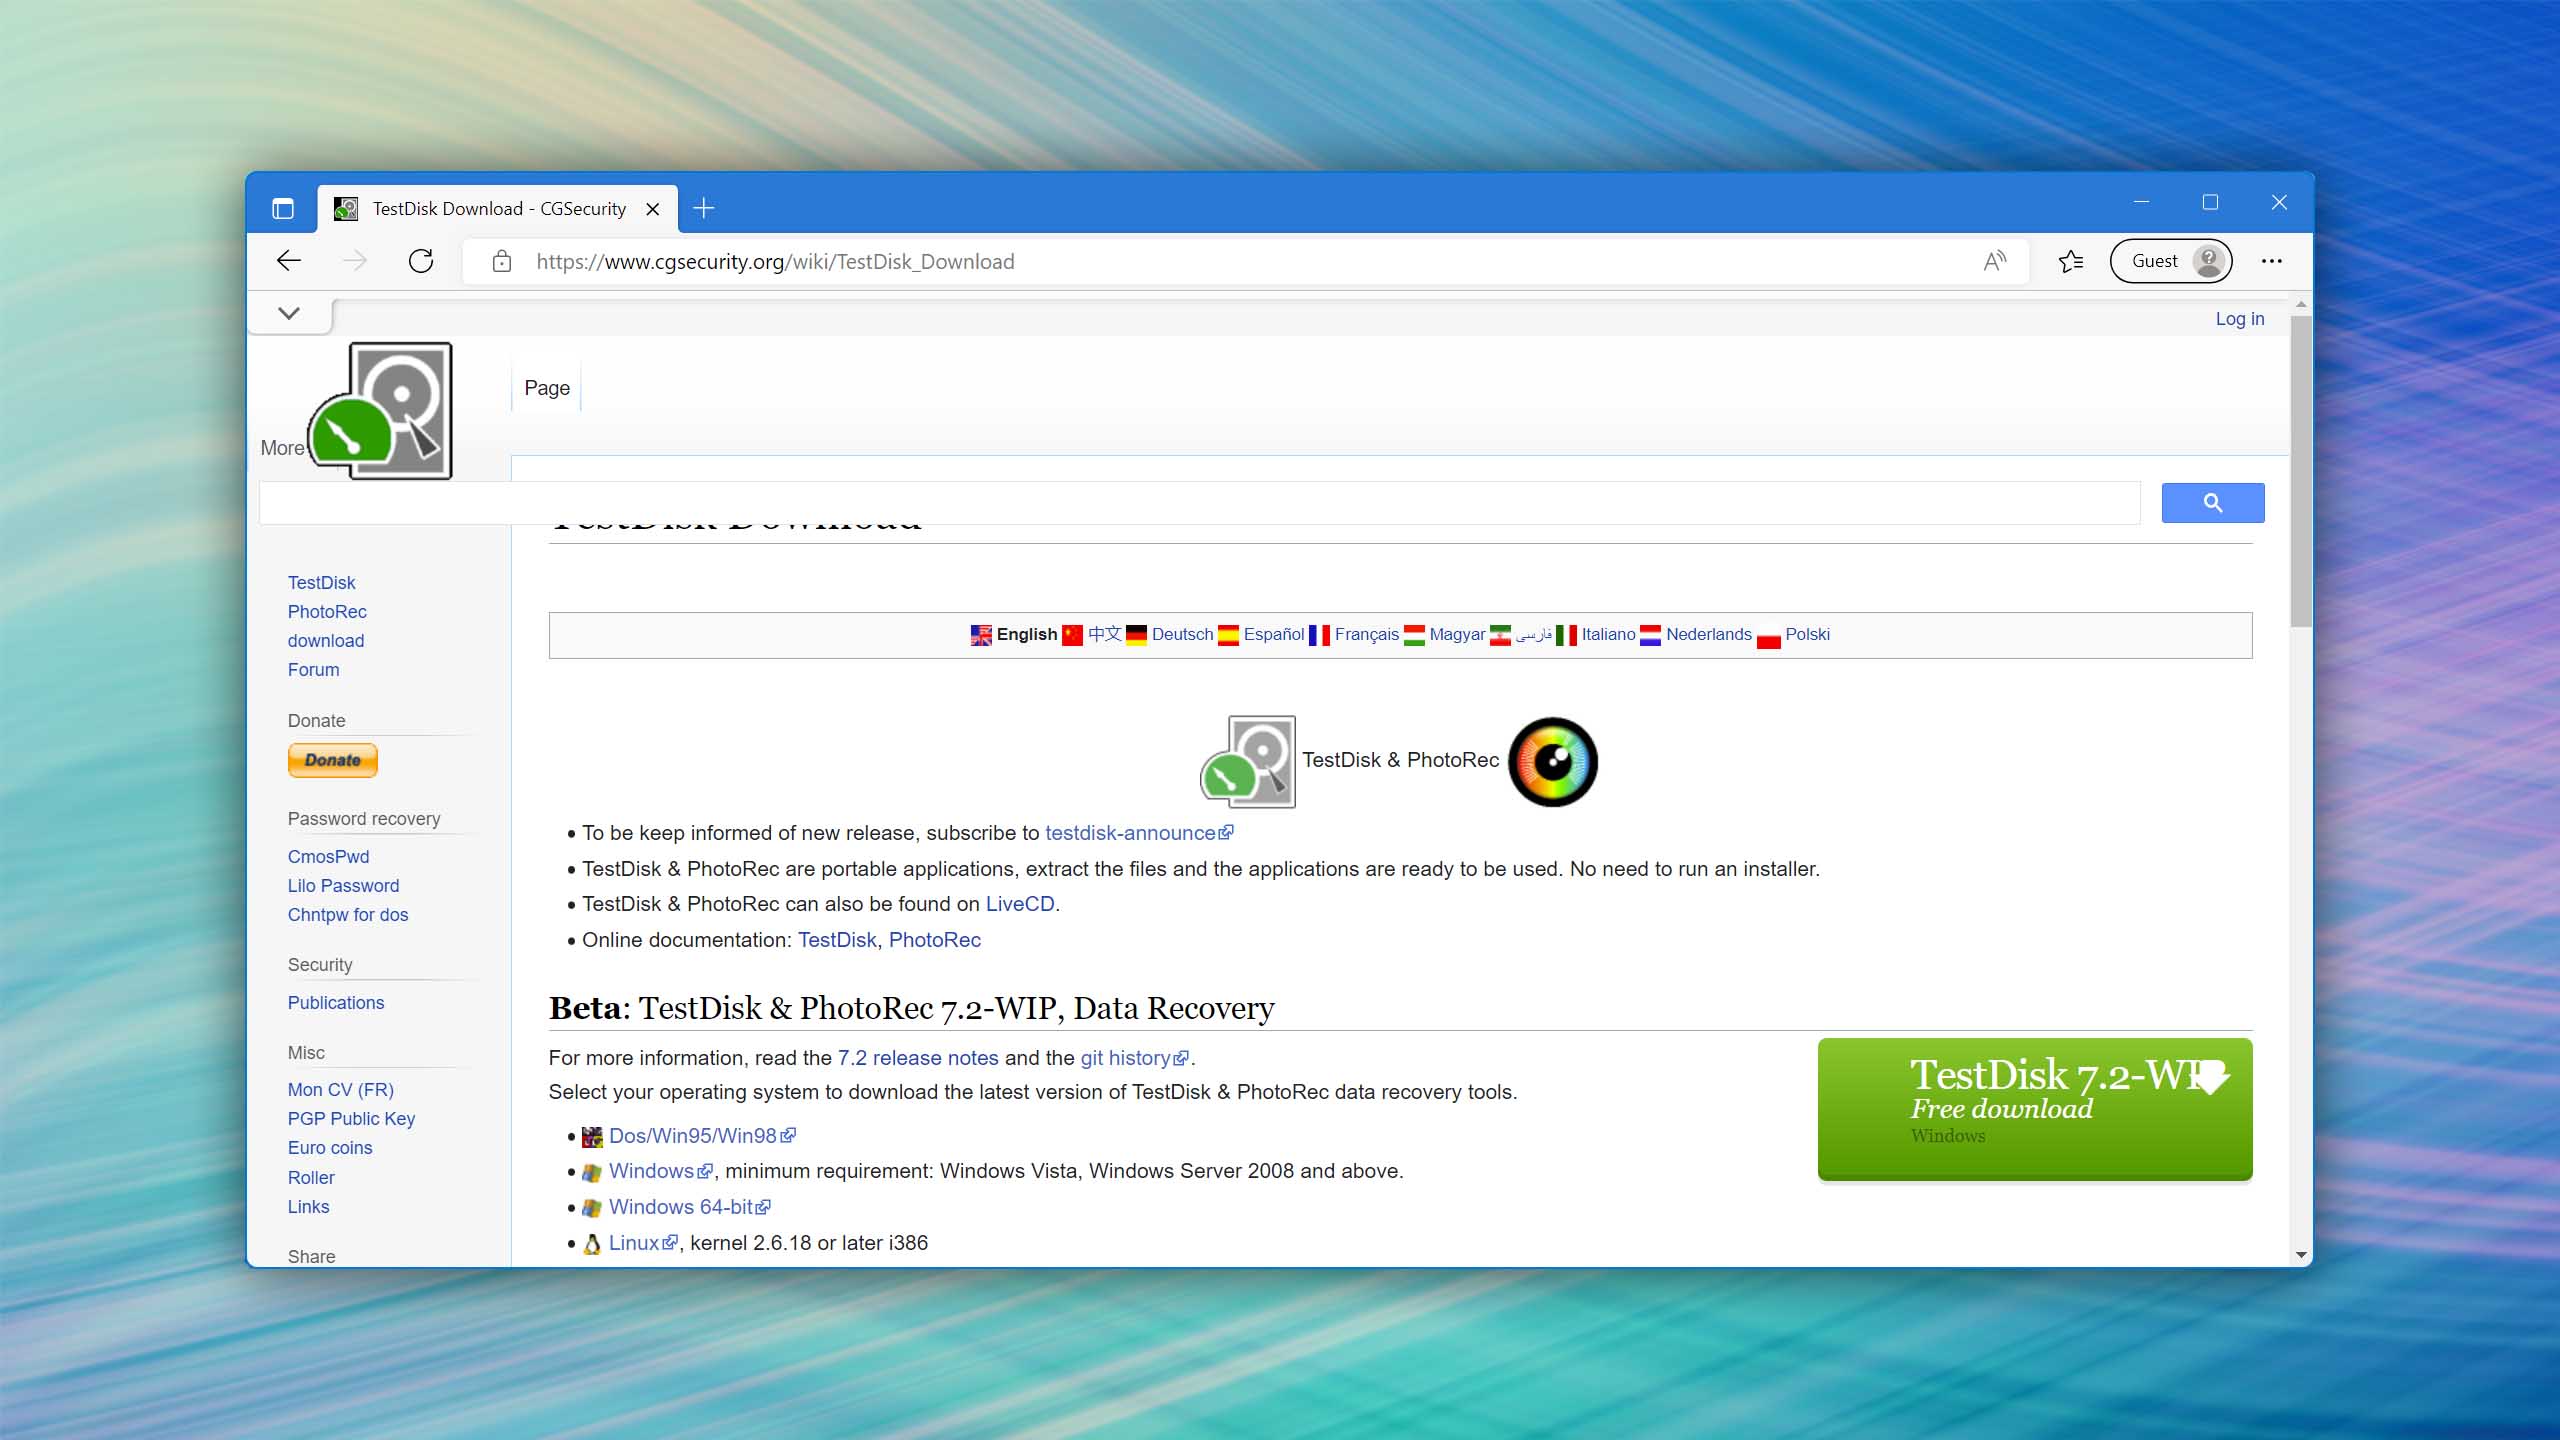
Task: Click the browser back arrow
Action: 289,261
